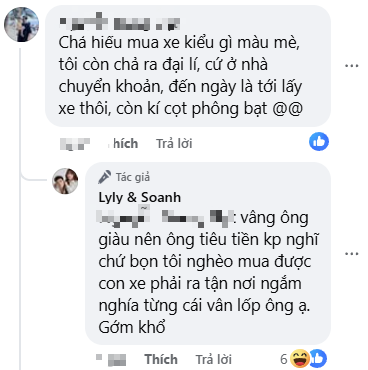The width and height of the screenshot is (368, 370).
Task: Open three-dot options for Lyly & Soanh reply
Action: click(352, 254)
